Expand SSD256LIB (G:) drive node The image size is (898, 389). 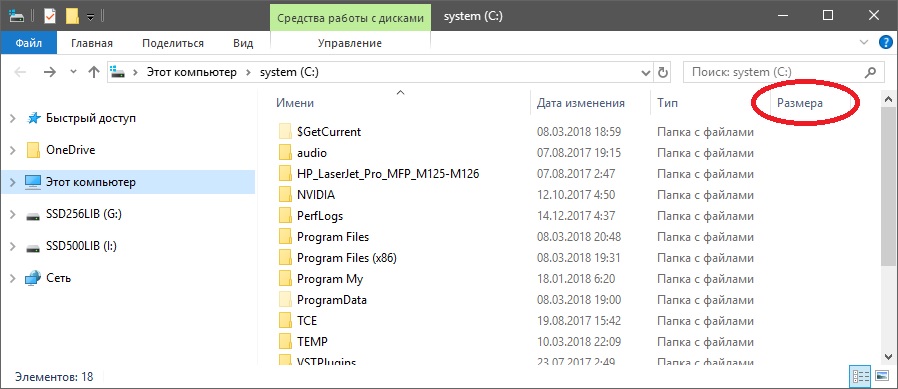[13, 215]
